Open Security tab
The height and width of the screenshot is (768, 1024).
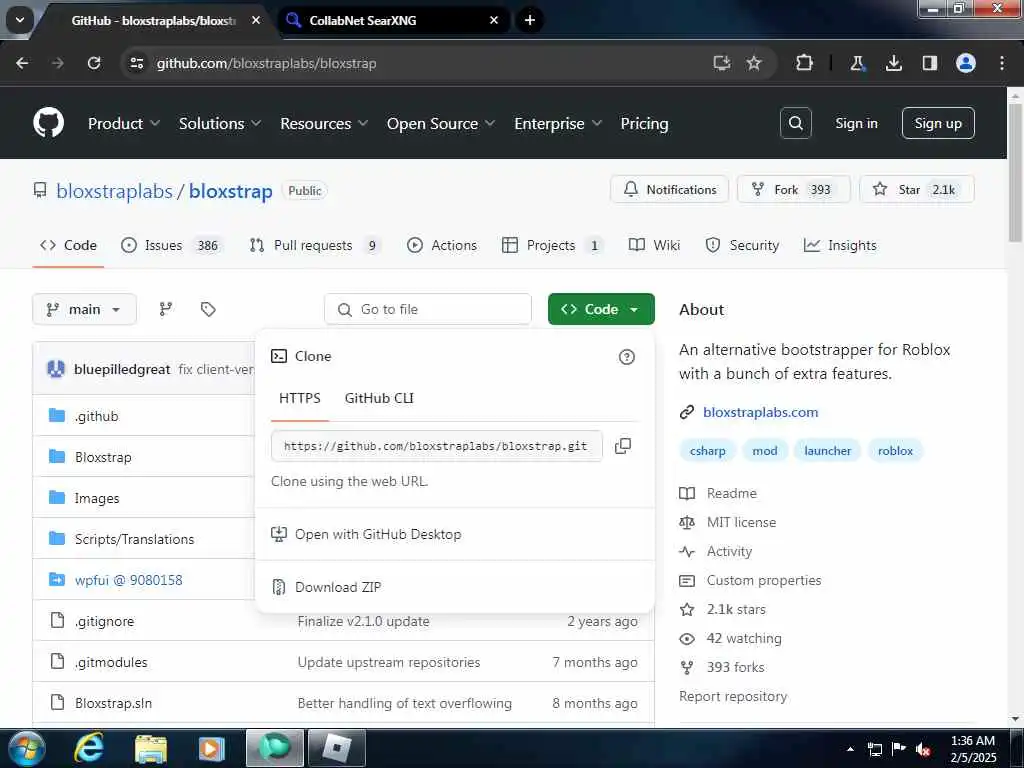coord(742,245)
